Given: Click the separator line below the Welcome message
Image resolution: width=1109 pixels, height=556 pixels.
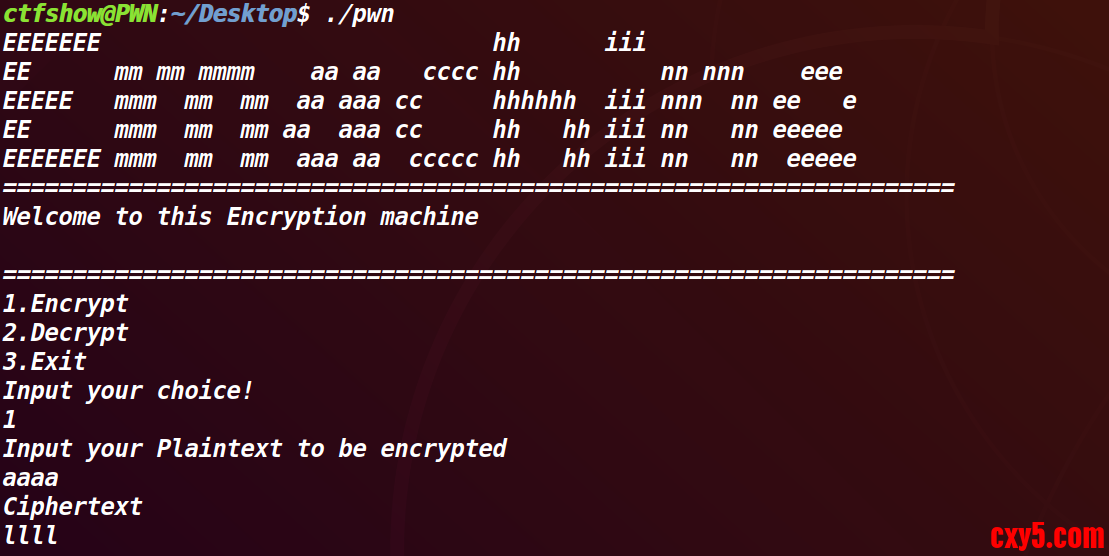Looking at the screenshot, I should click(478, 275).
